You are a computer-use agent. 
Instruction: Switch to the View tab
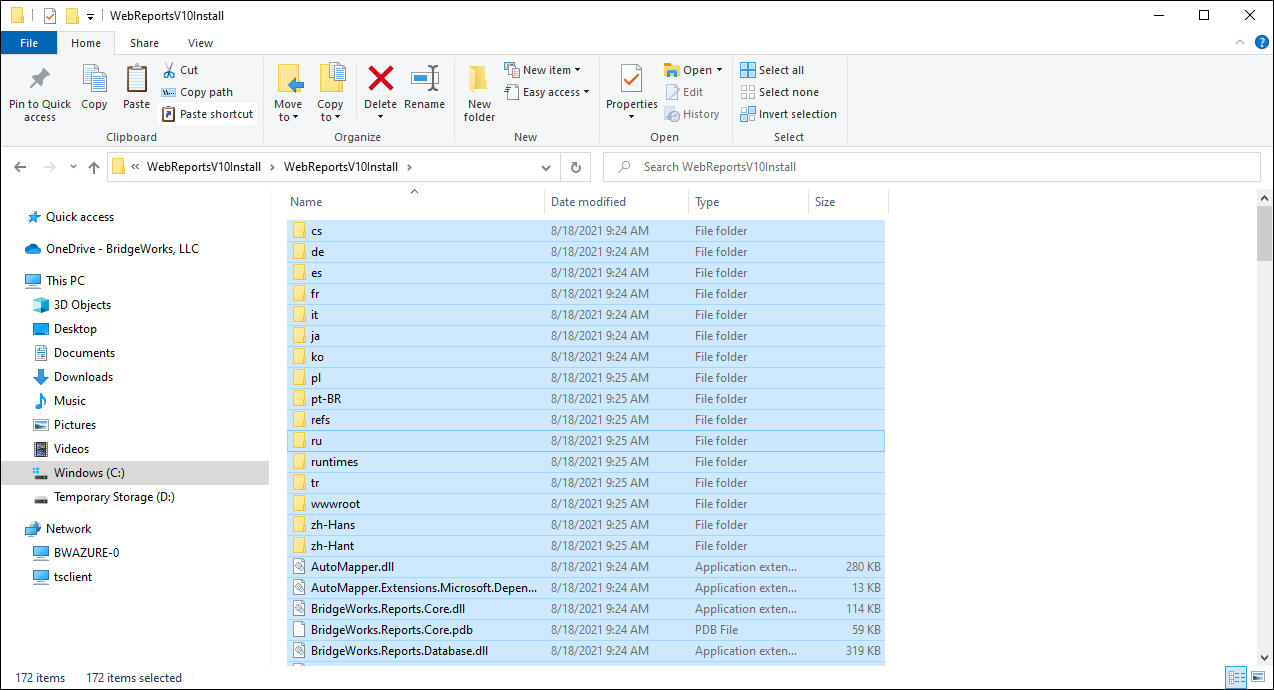click(x=200, y=43)
